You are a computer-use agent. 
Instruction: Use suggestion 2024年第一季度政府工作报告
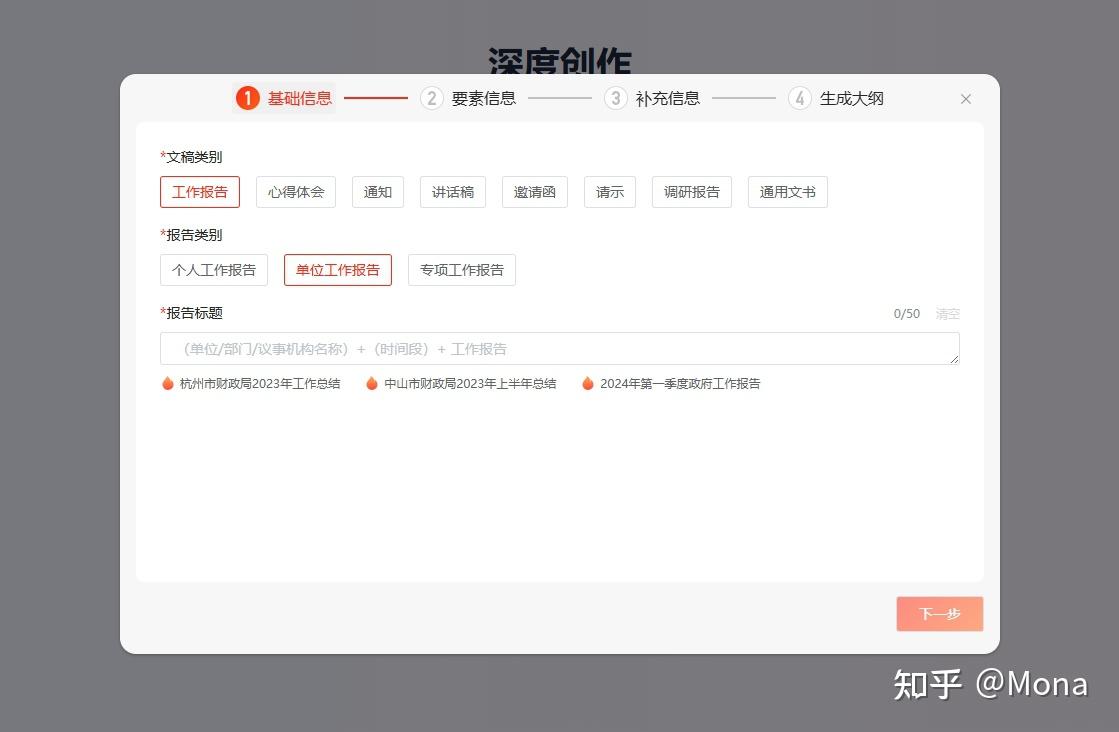tap(680, 384)
